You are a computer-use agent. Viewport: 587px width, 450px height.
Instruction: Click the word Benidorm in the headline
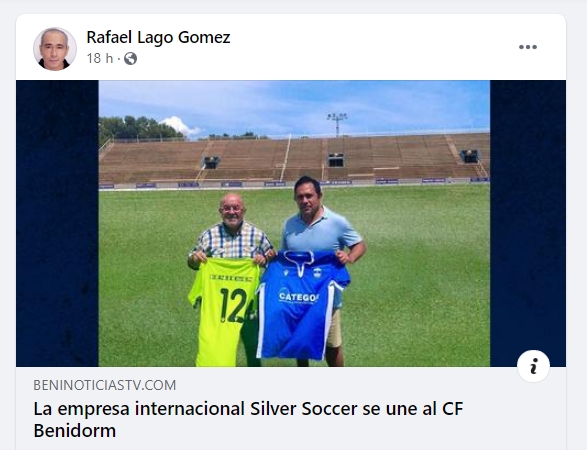click(75, 431)
